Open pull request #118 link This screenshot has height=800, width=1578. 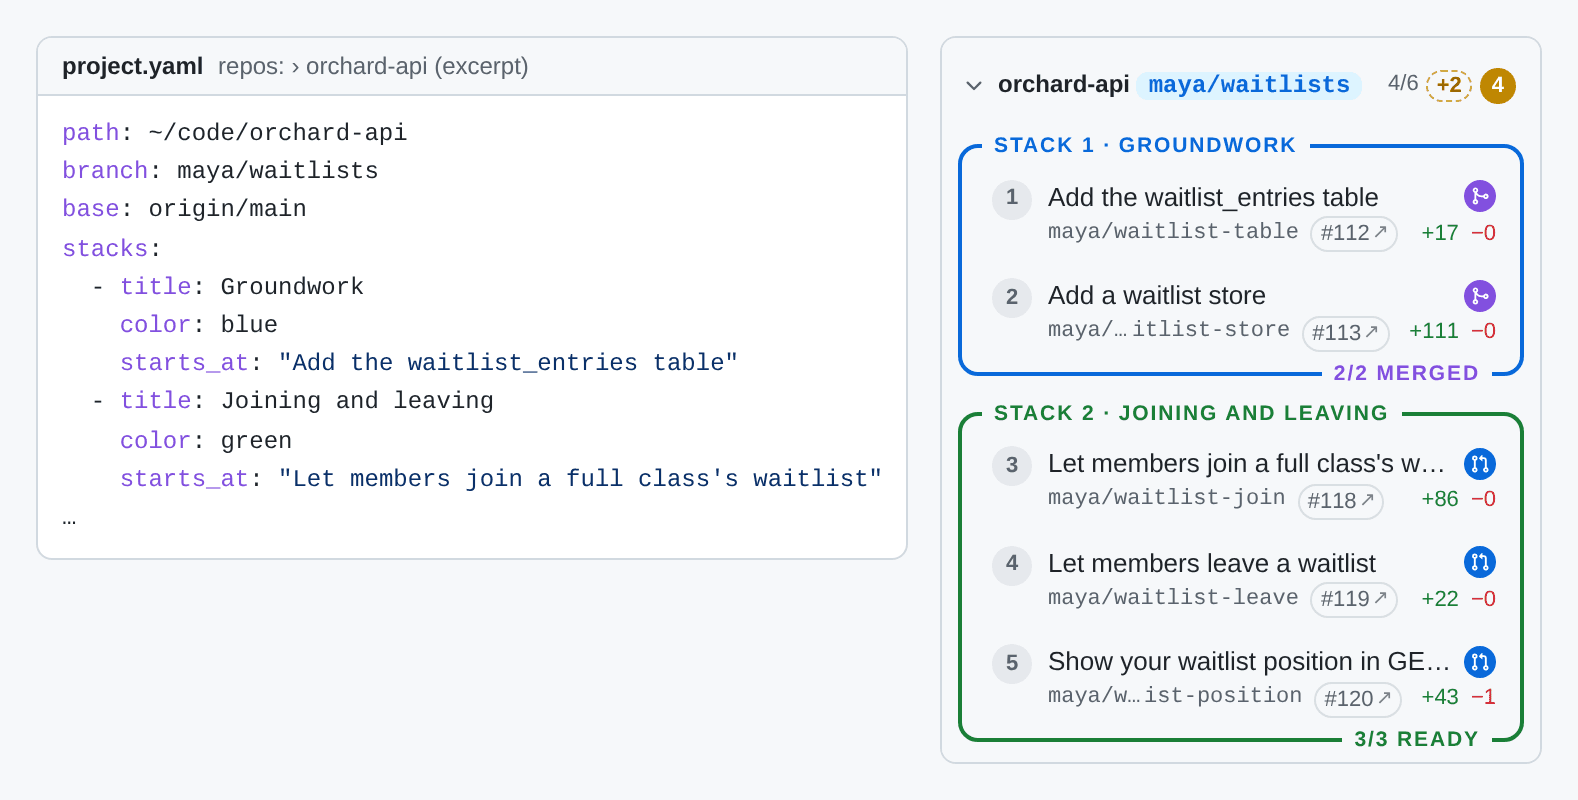coord(1341,501)
